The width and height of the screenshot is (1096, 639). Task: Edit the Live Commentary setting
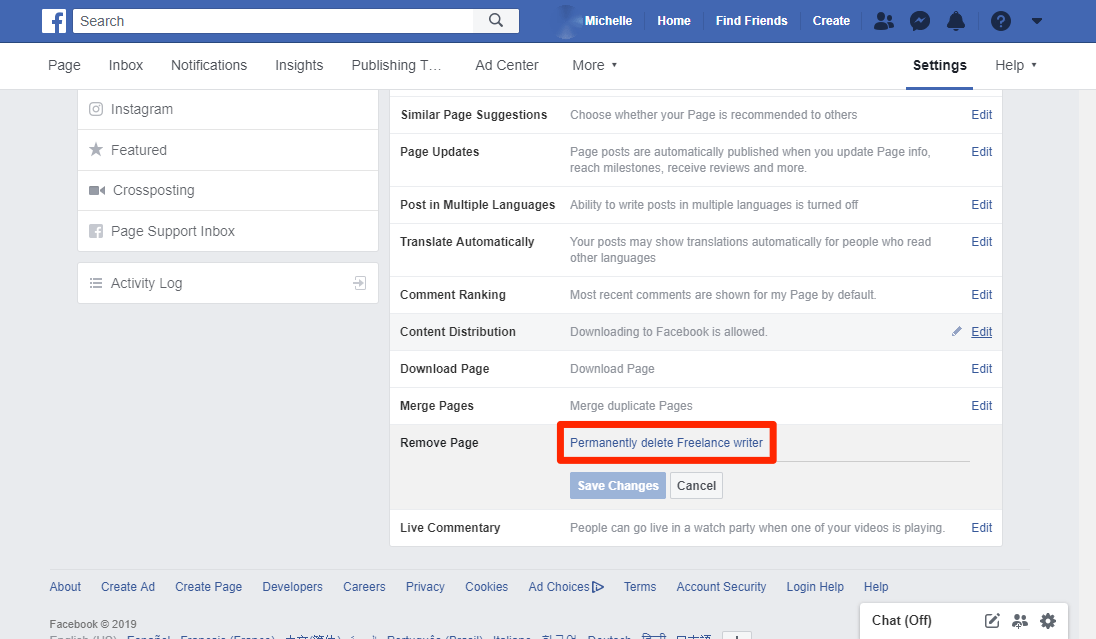pyautogui.click(x=981, y=528)
